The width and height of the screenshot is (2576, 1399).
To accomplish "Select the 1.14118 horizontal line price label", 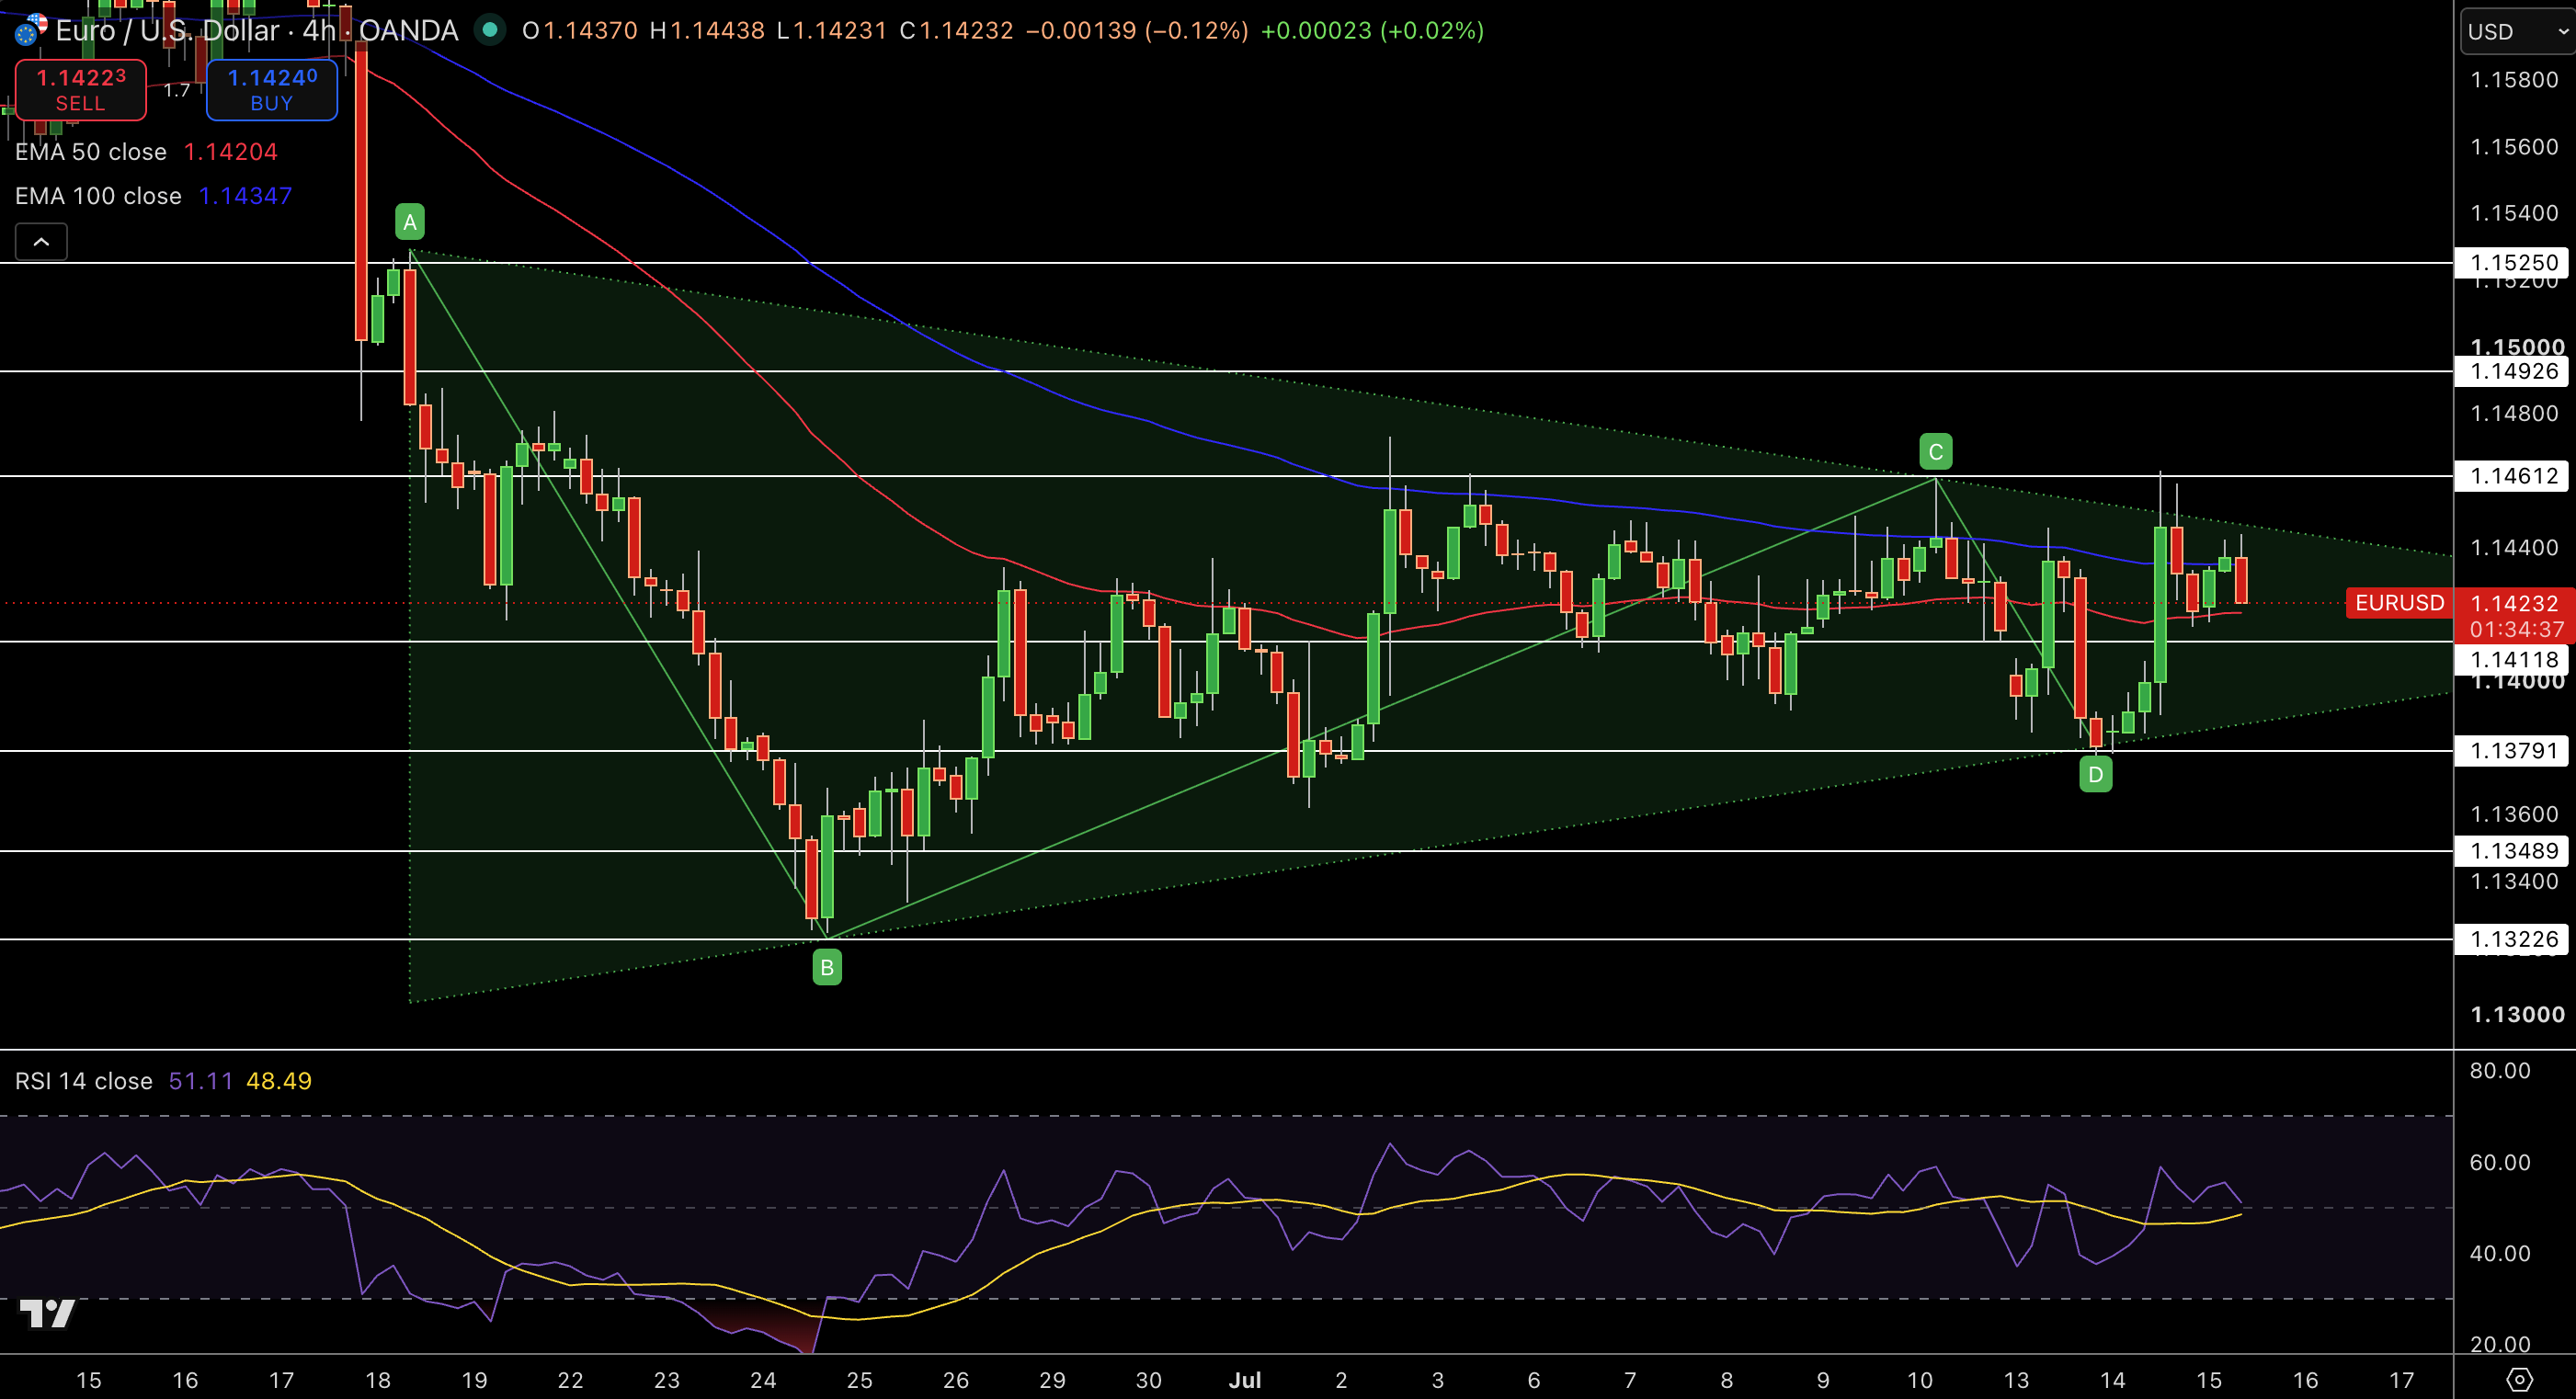I will pyautogui.click(x=2512, y=659).
